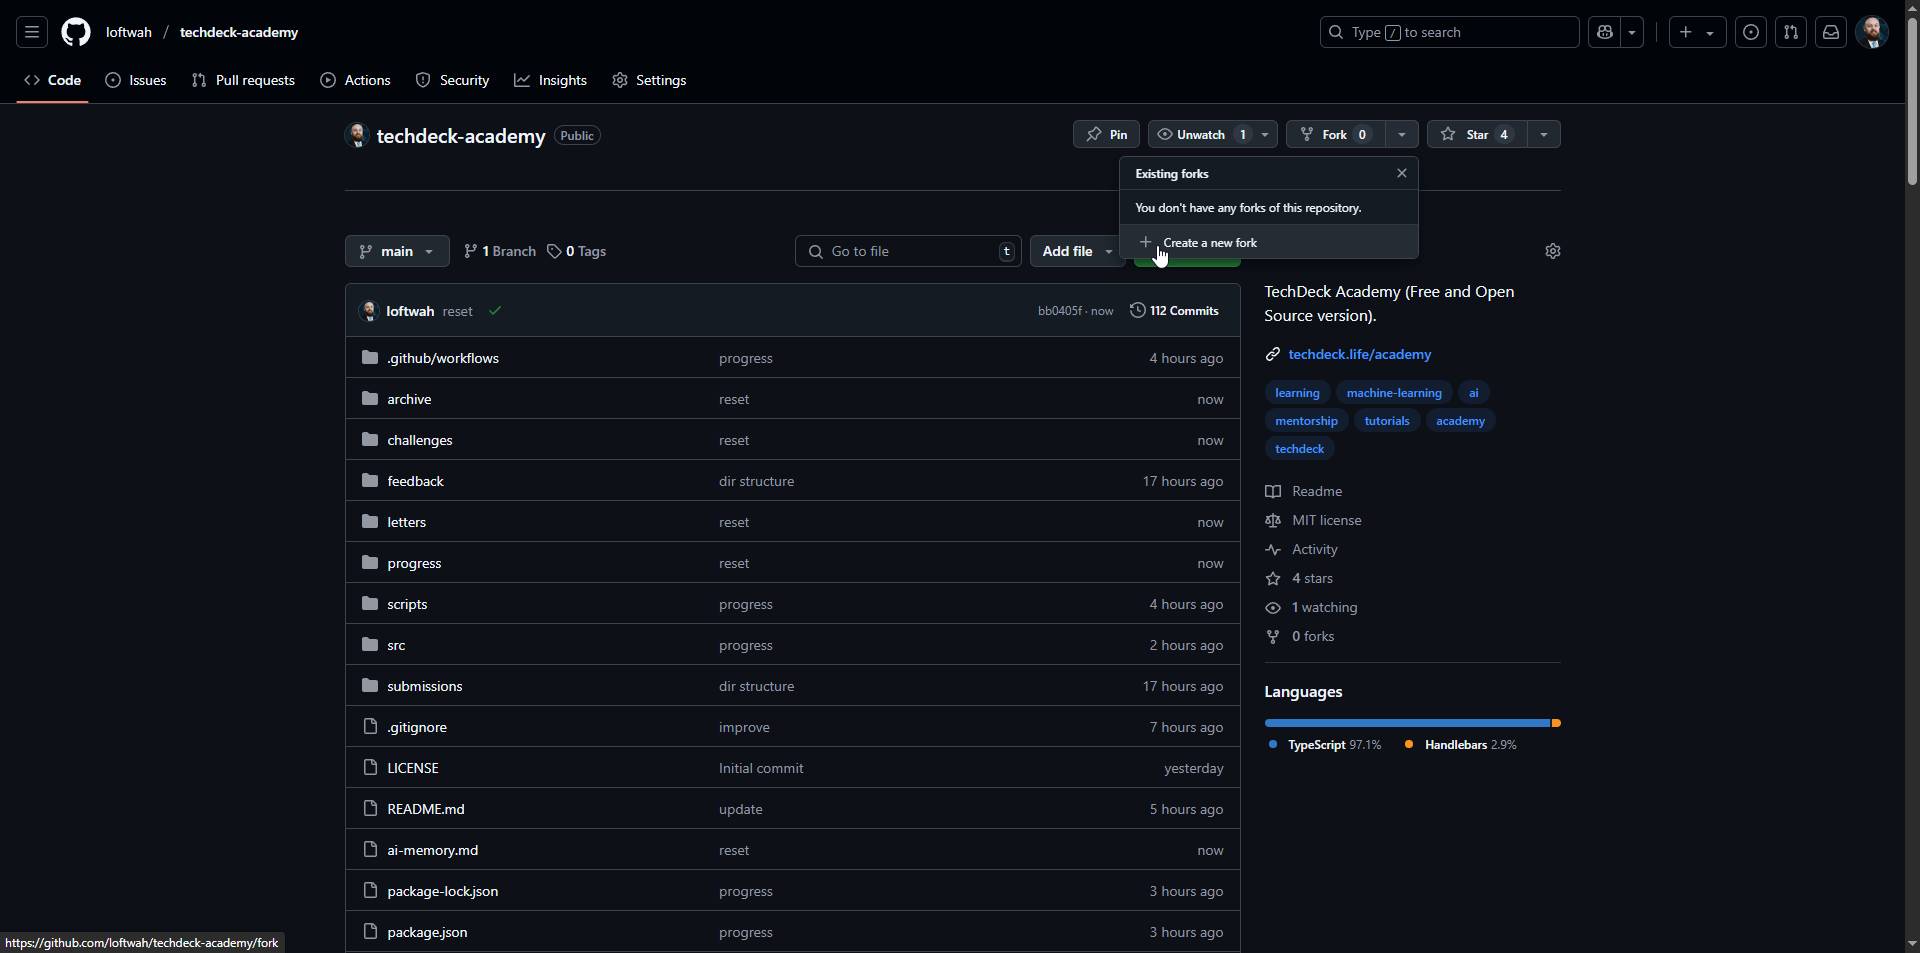Click the Go to file search box
The height and width of the screenshot is (953, 1920).
[908, 251]
